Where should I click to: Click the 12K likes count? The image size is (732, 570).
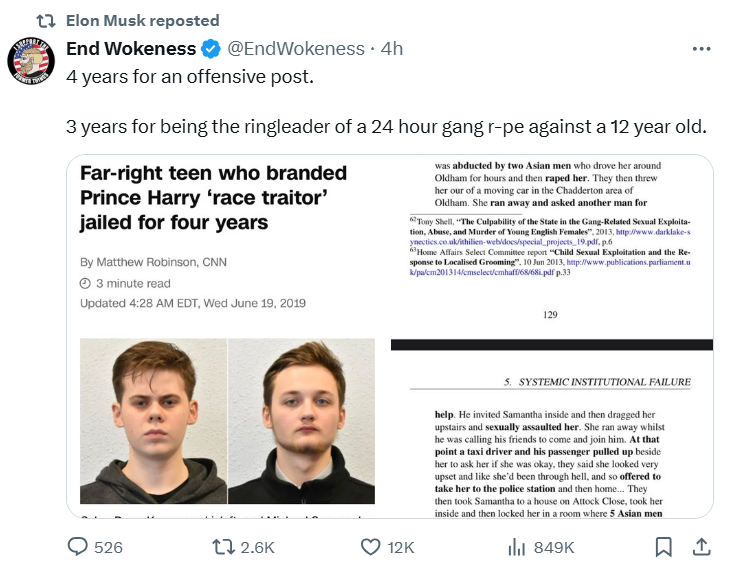401,548
